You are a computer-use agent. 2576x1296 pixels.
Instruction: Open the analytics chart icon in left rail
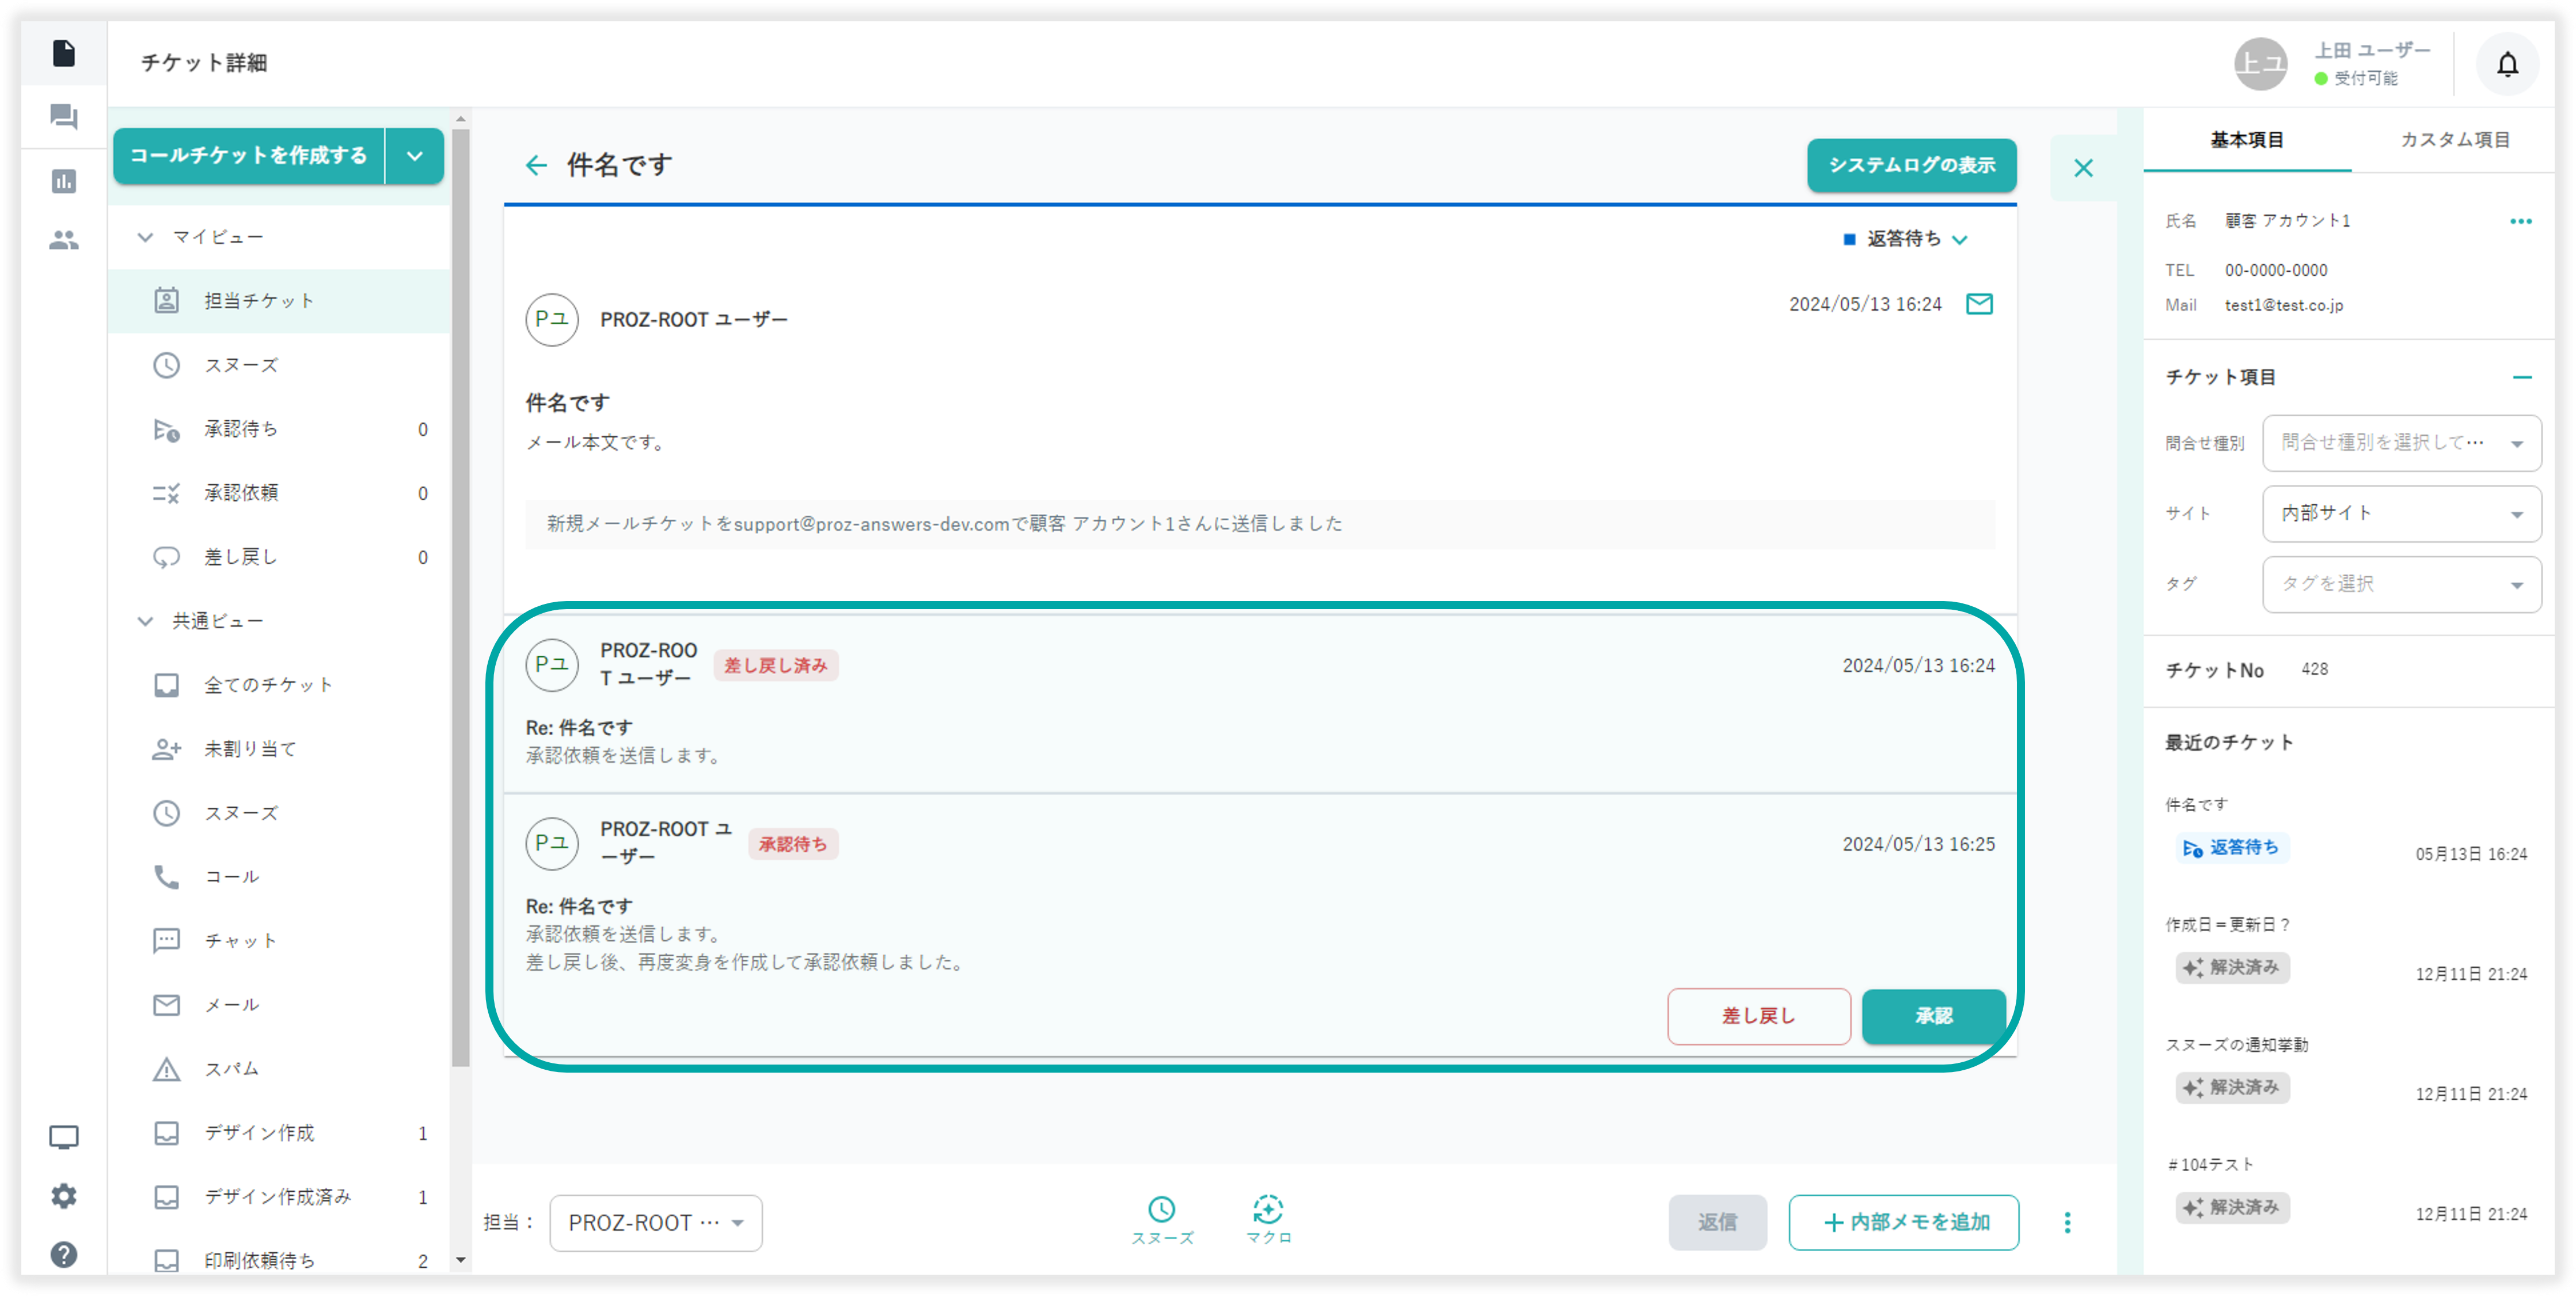coord(64,181)
